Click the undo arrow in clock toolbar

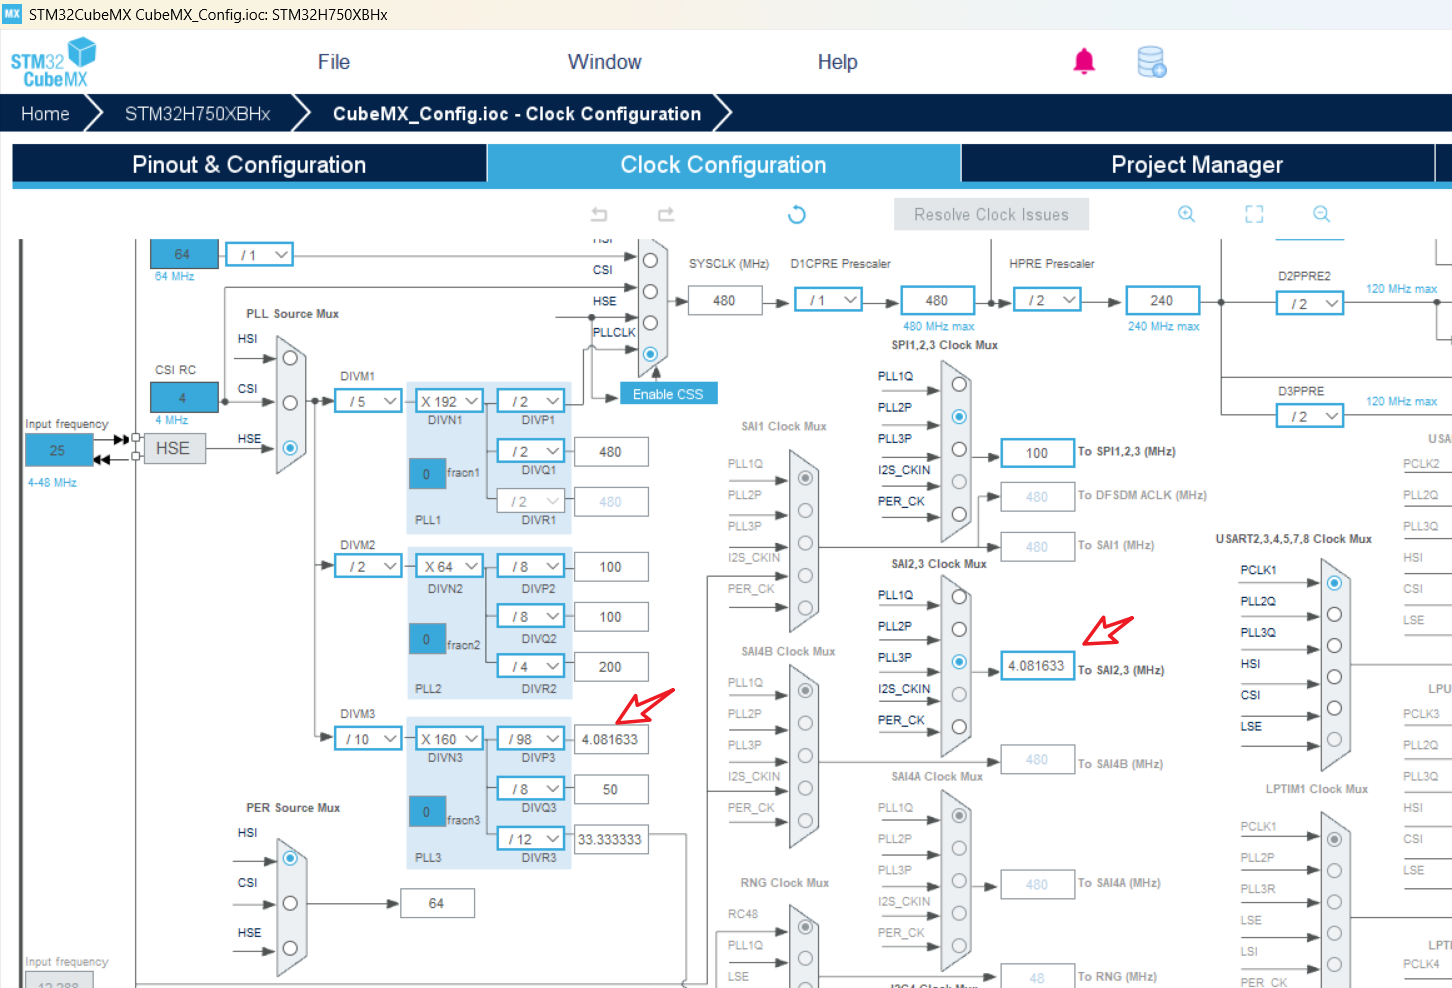(x=599, y=214)
